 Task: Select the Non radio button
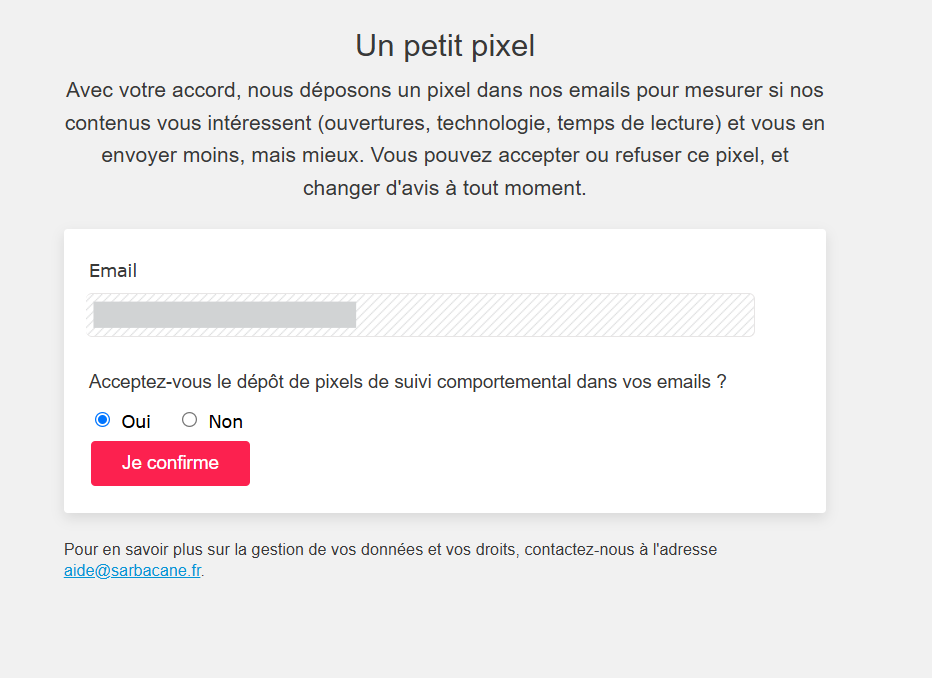tap(190, 420)
